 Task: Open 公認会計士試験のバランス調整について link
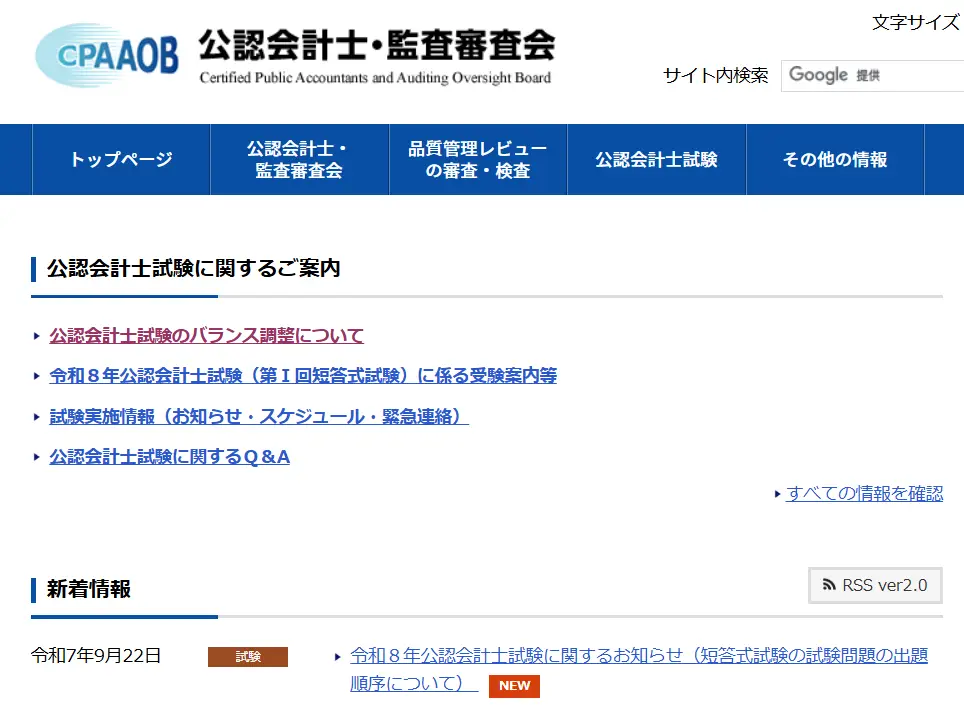coord(207,336)
